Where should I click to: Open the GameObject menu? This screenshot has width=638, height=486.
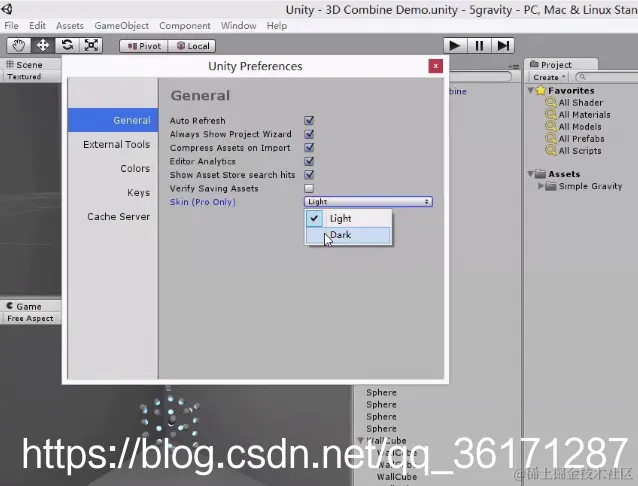[x=122, y=26]
